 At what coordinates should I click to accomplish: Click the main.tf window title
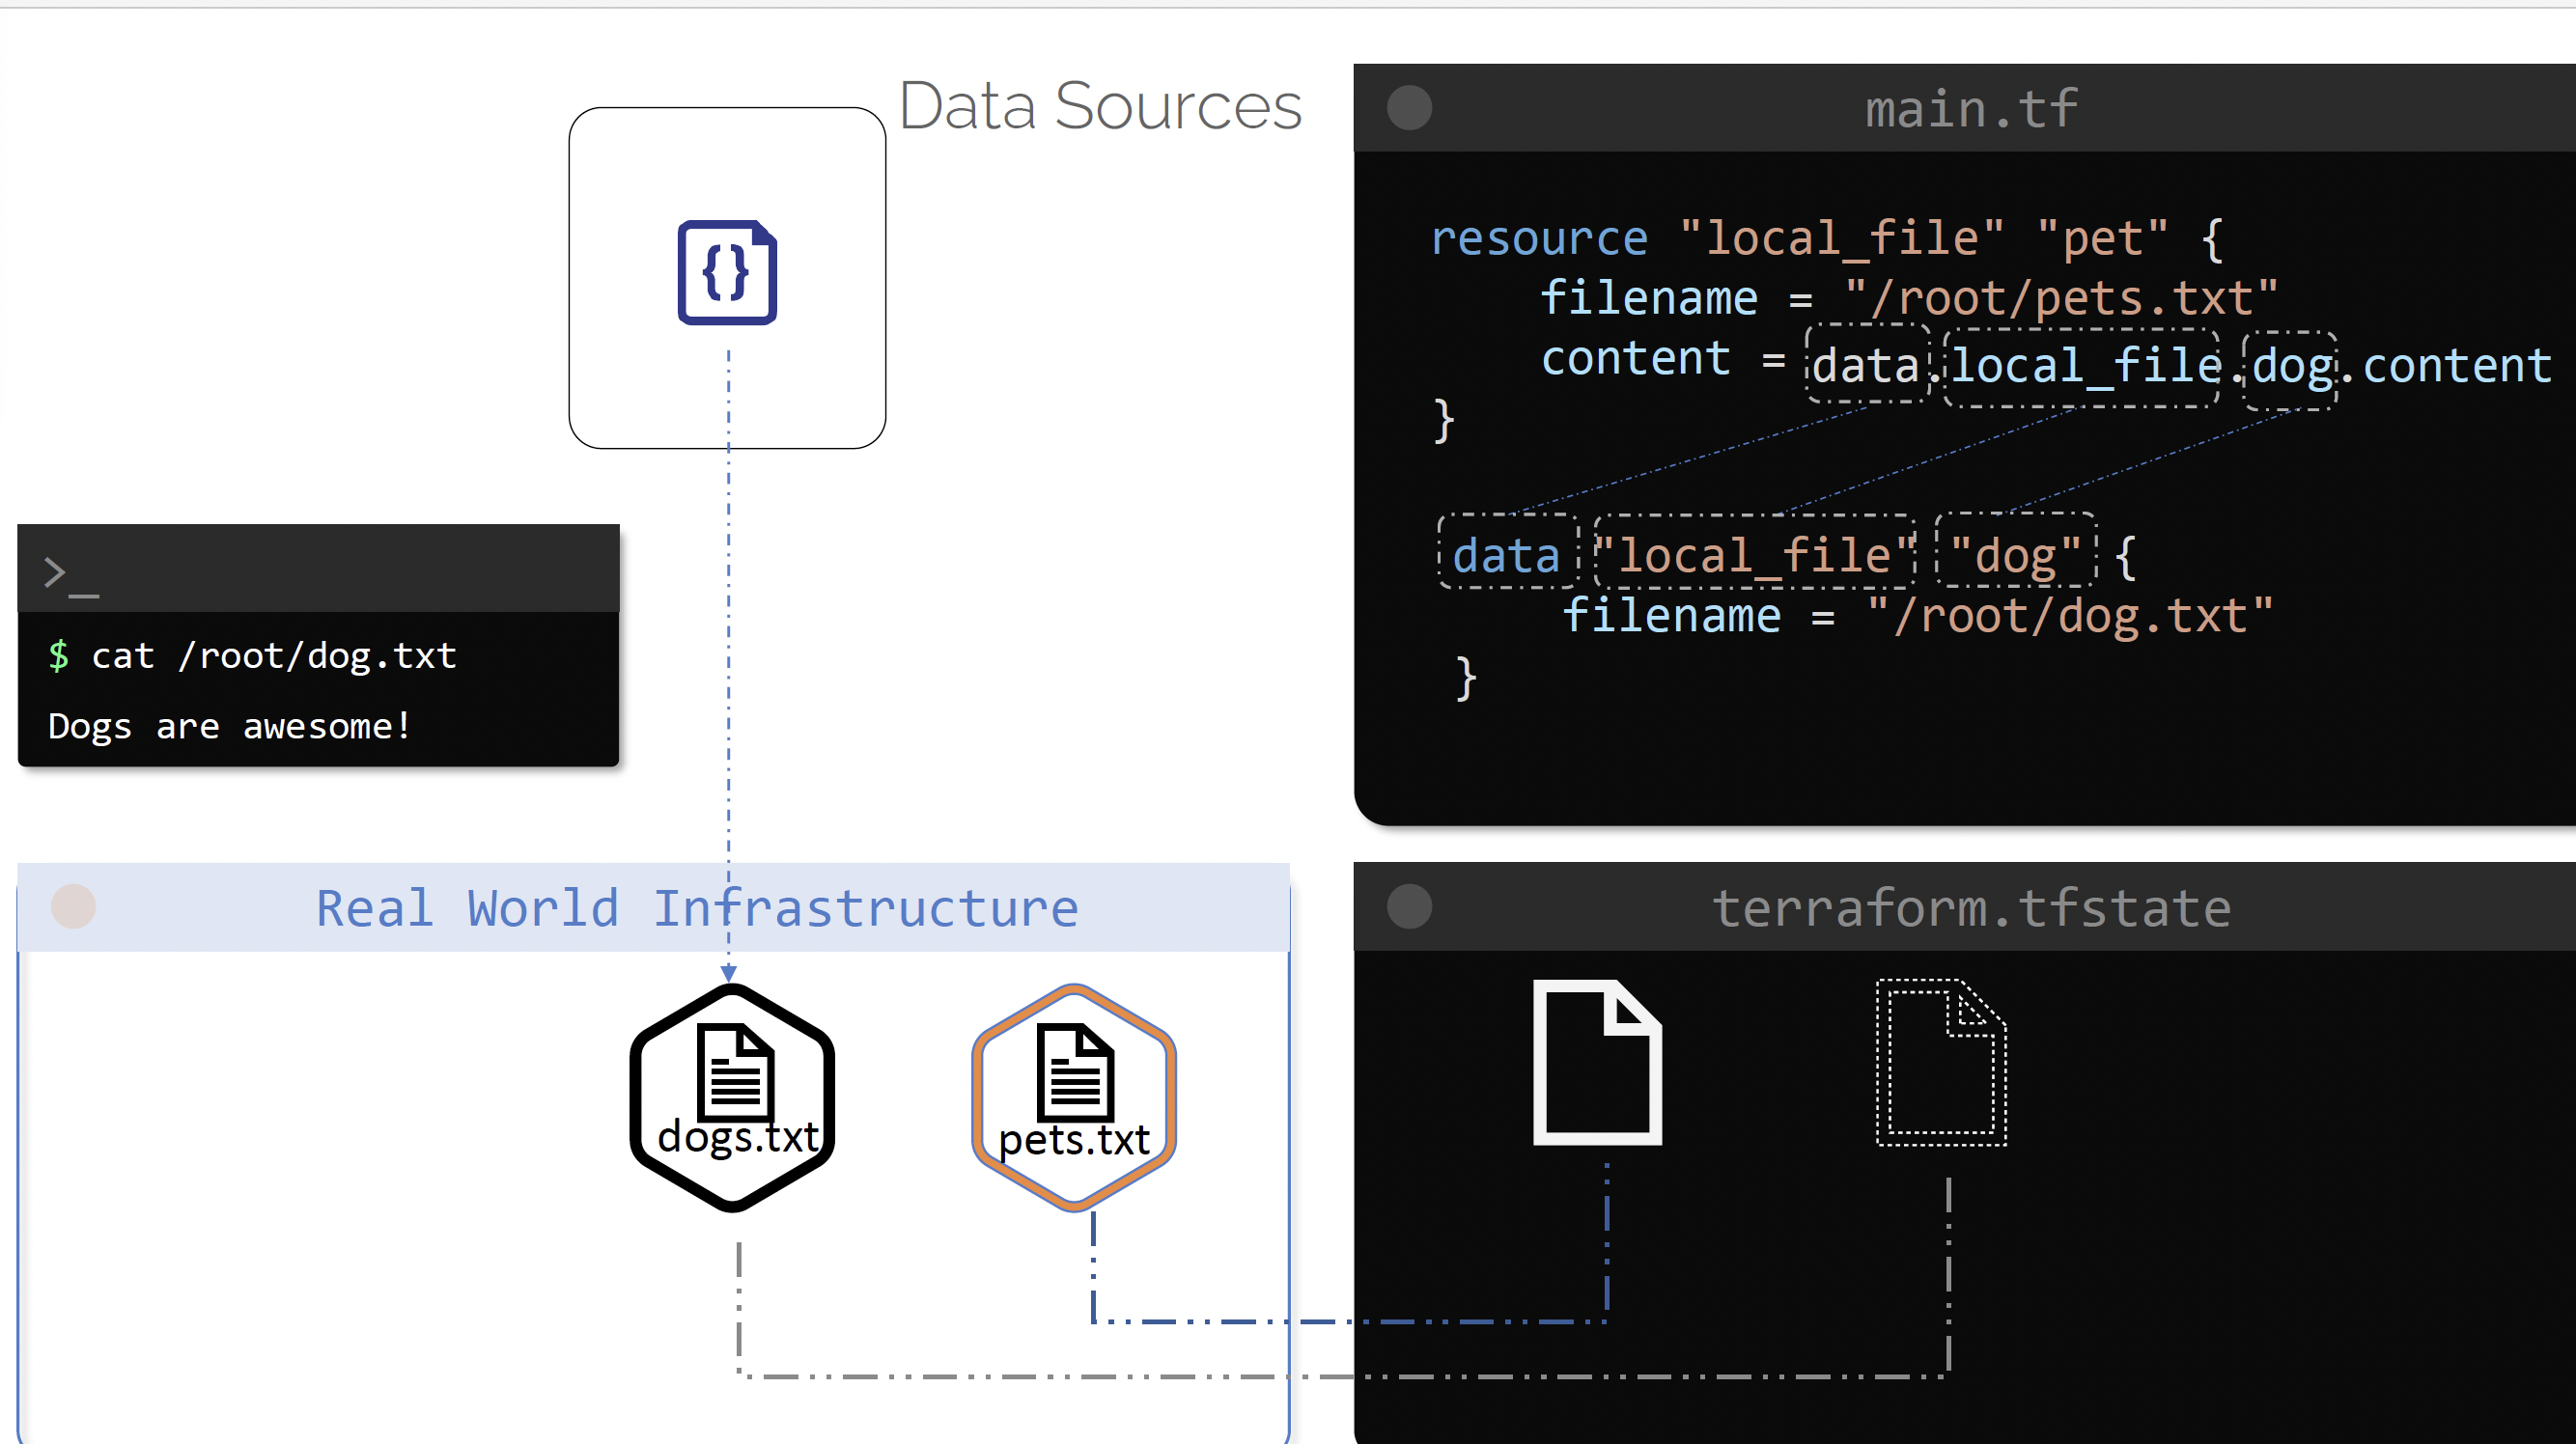(x=1971, y=108)
